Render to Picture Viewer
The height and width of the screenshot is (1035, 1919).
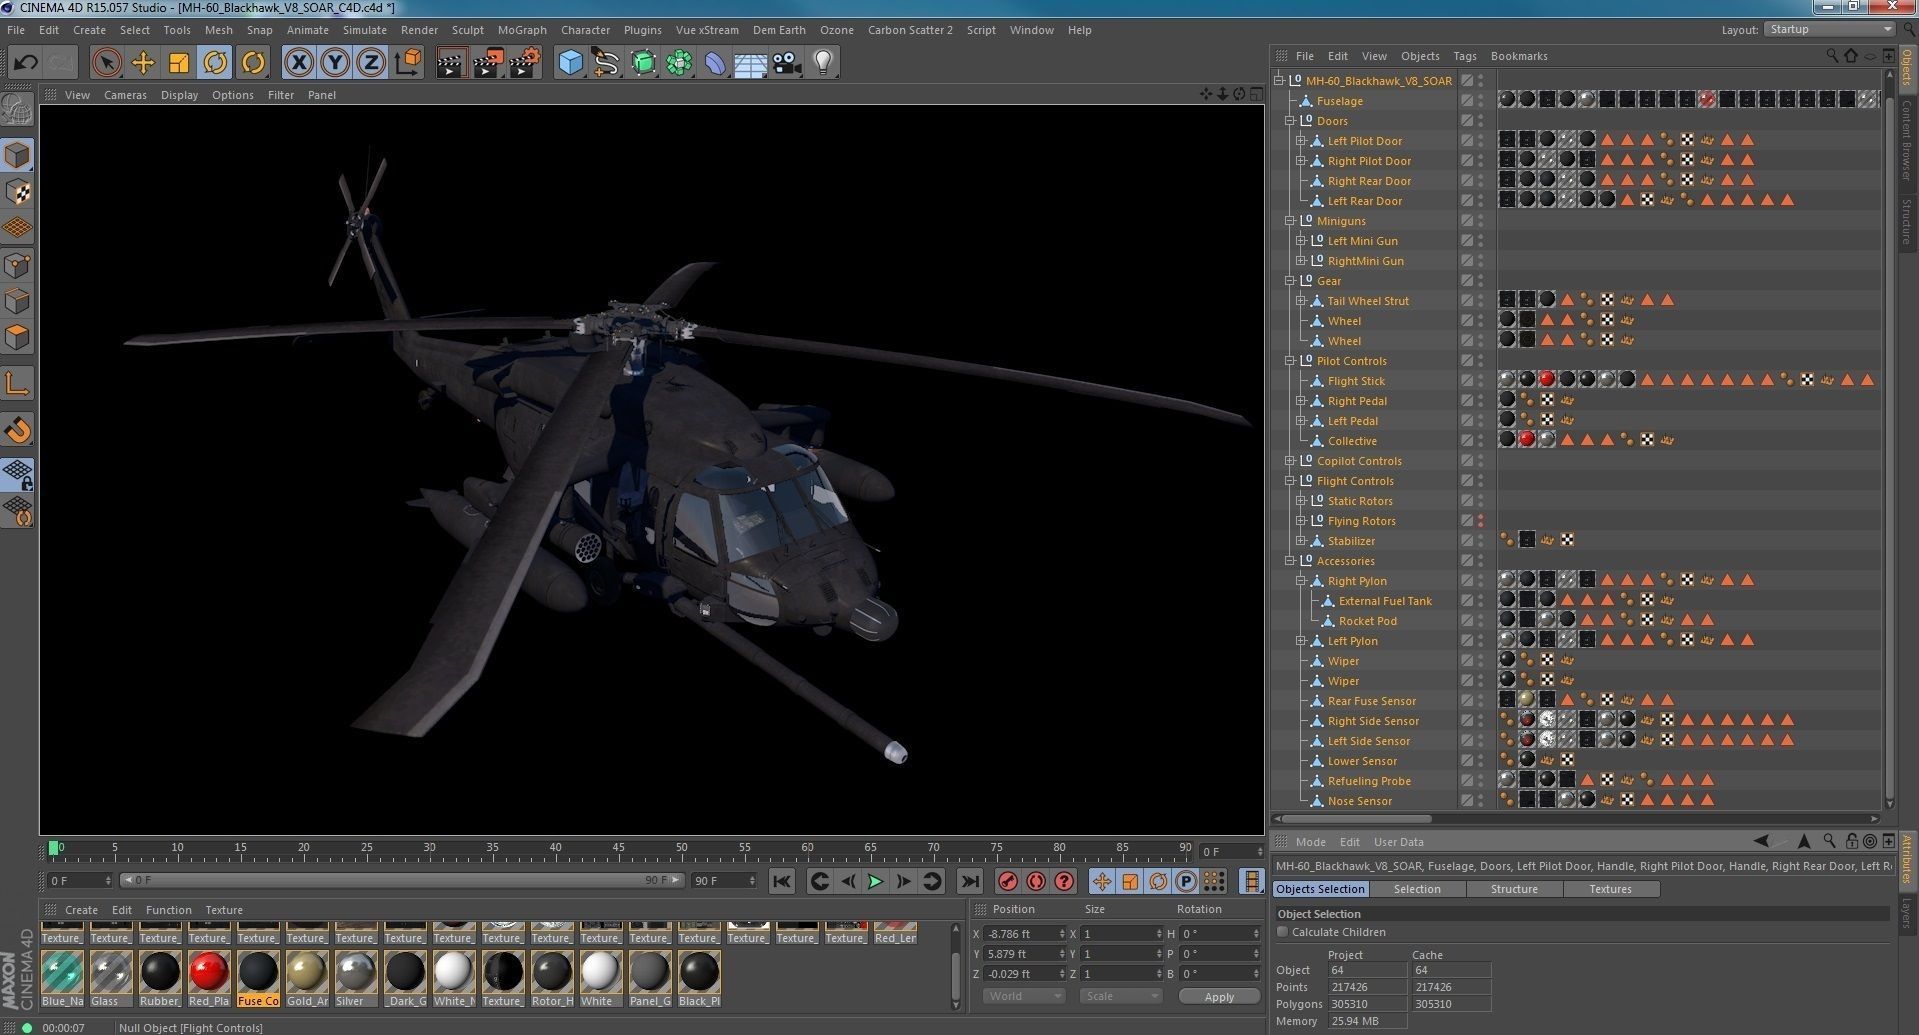click(x=487, y=62)
